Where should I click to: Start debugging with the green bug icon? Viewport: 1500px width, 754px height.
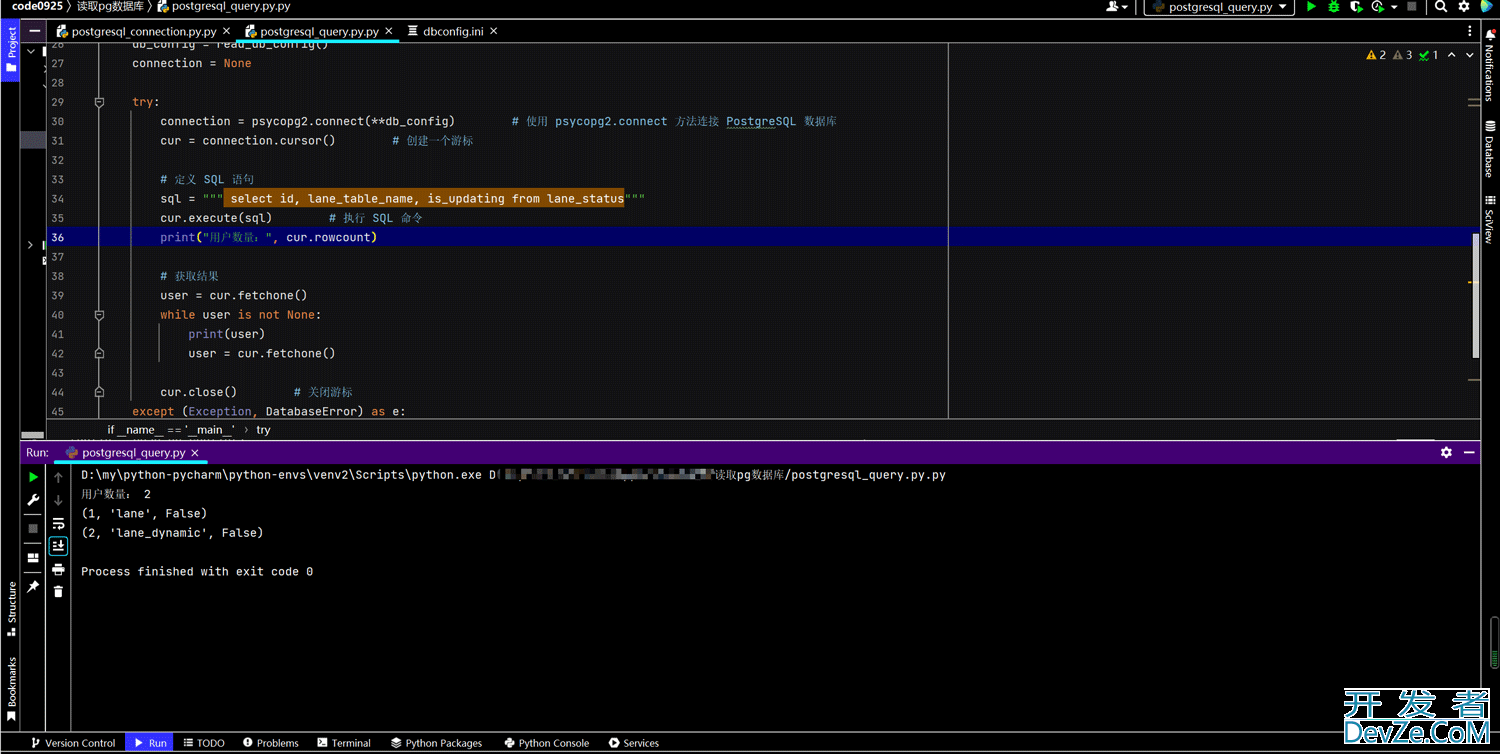(1334, 6)
